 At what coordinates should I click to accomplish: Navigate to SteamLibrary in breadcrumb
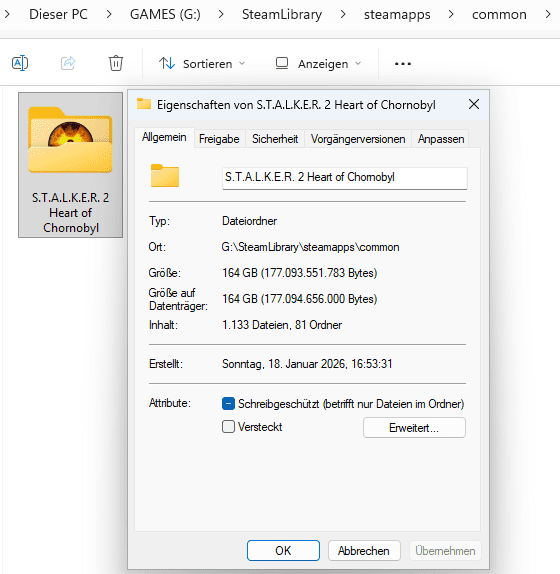click(x=282, y=14)
